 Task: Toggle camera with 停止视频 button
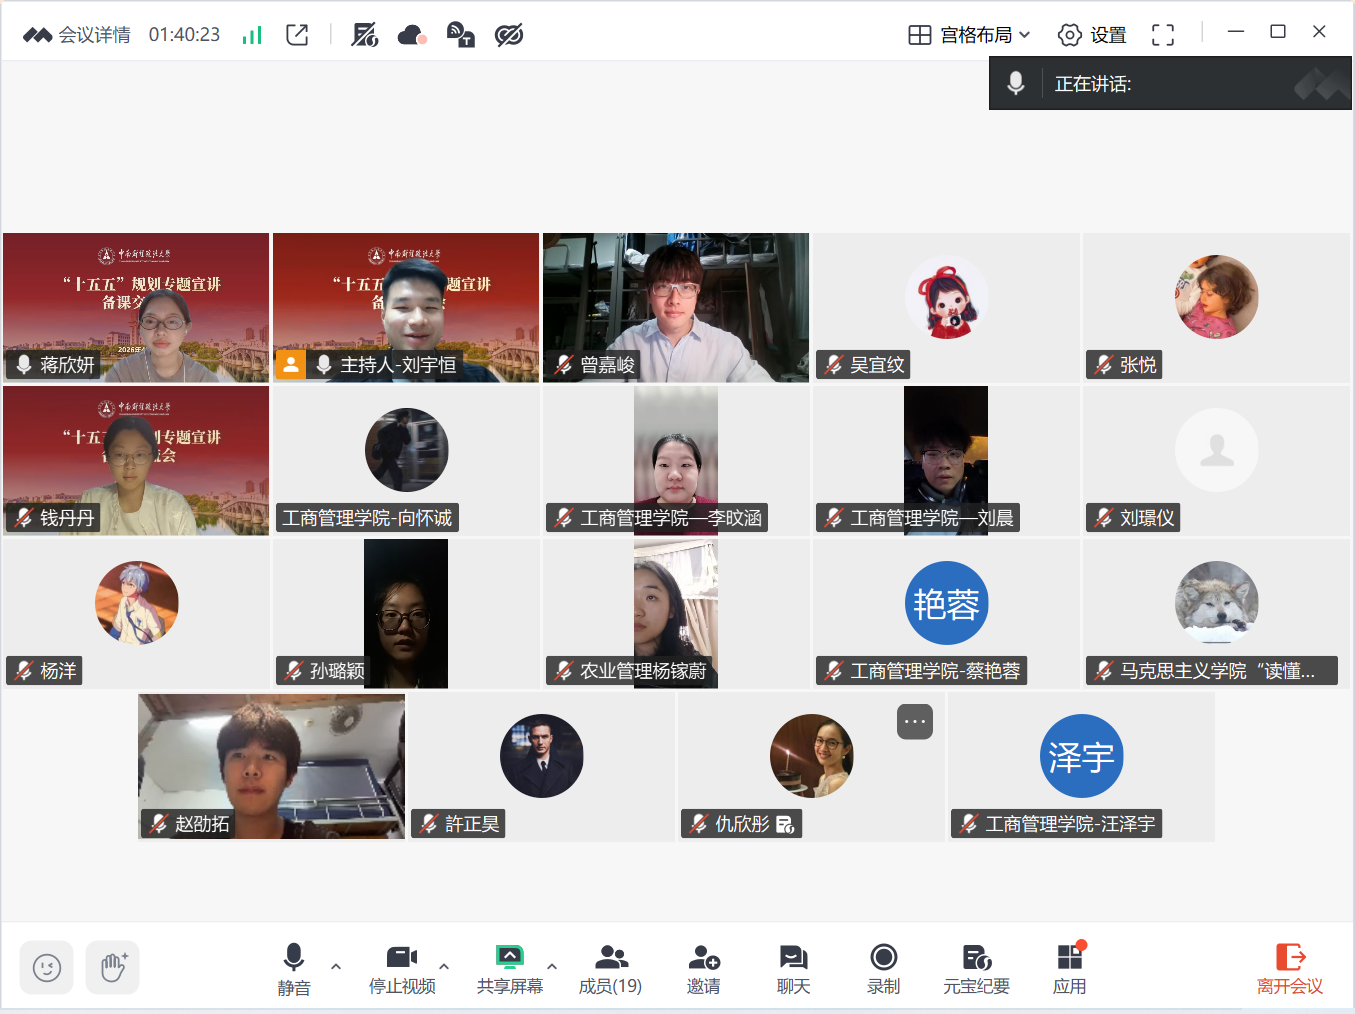[x=402, y=968]
